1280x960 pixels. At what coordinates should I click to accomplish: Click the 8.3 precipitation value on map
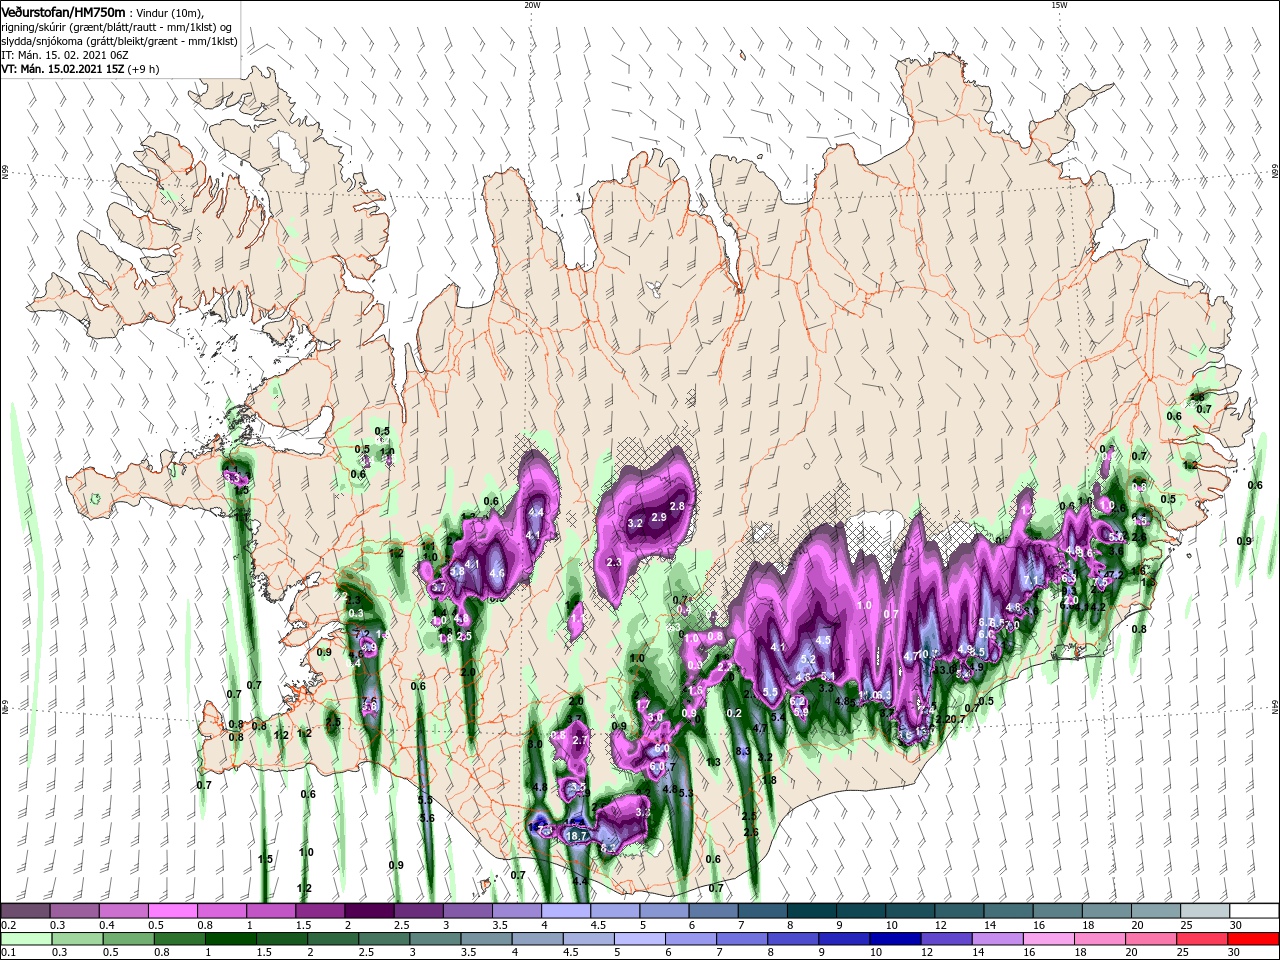(x=742, y=750)
